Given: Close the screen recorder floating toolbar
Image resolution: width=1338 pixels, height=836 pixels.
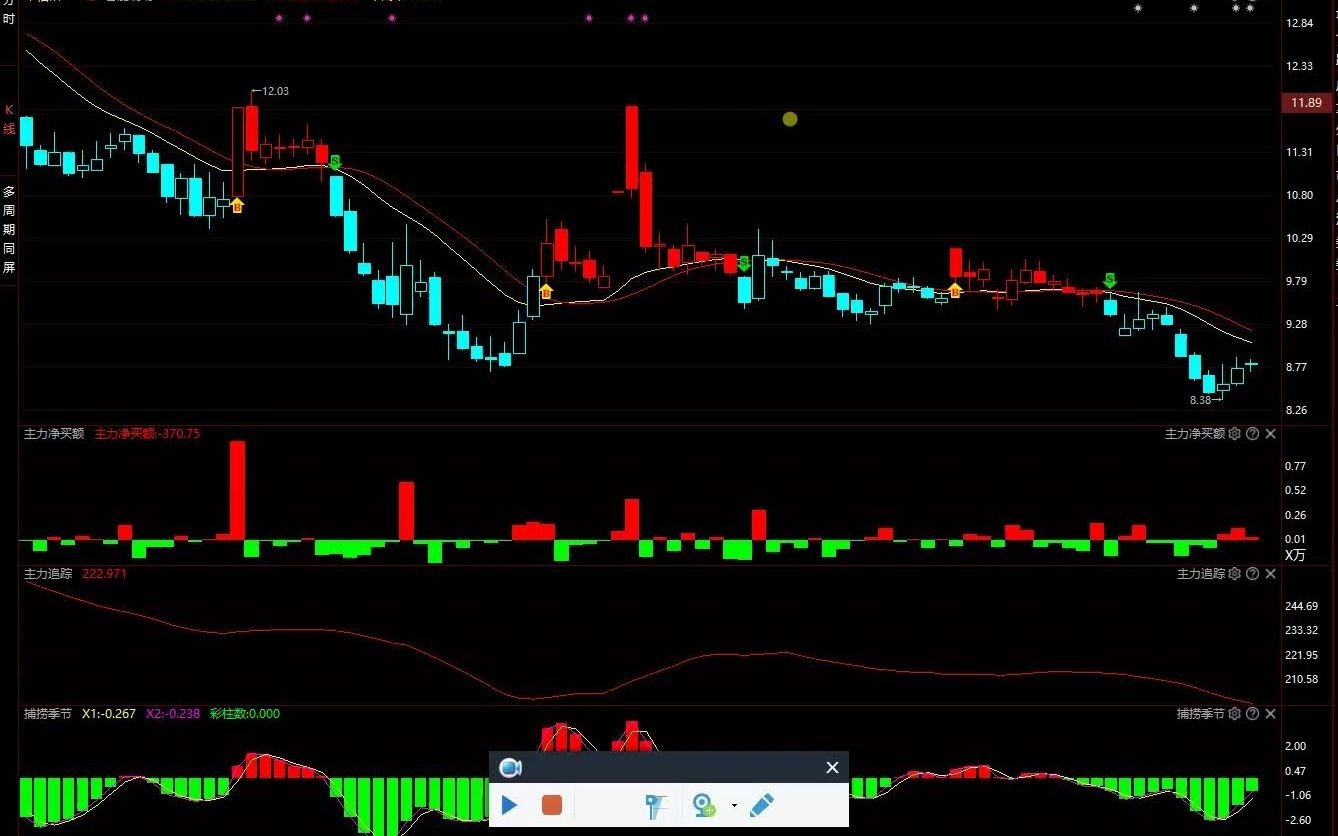Looking at the screenshot, I should (832, 767).
